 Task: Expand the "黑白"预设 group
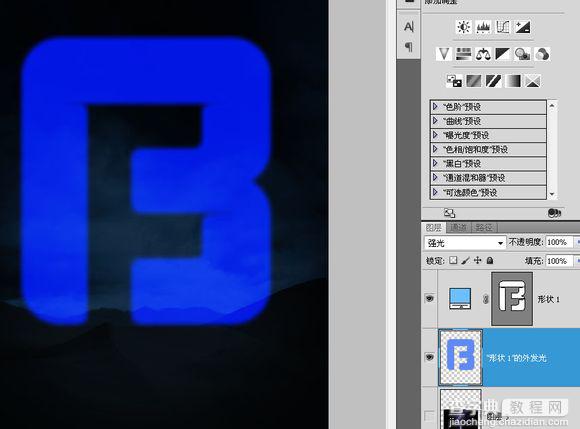point(435,163)
